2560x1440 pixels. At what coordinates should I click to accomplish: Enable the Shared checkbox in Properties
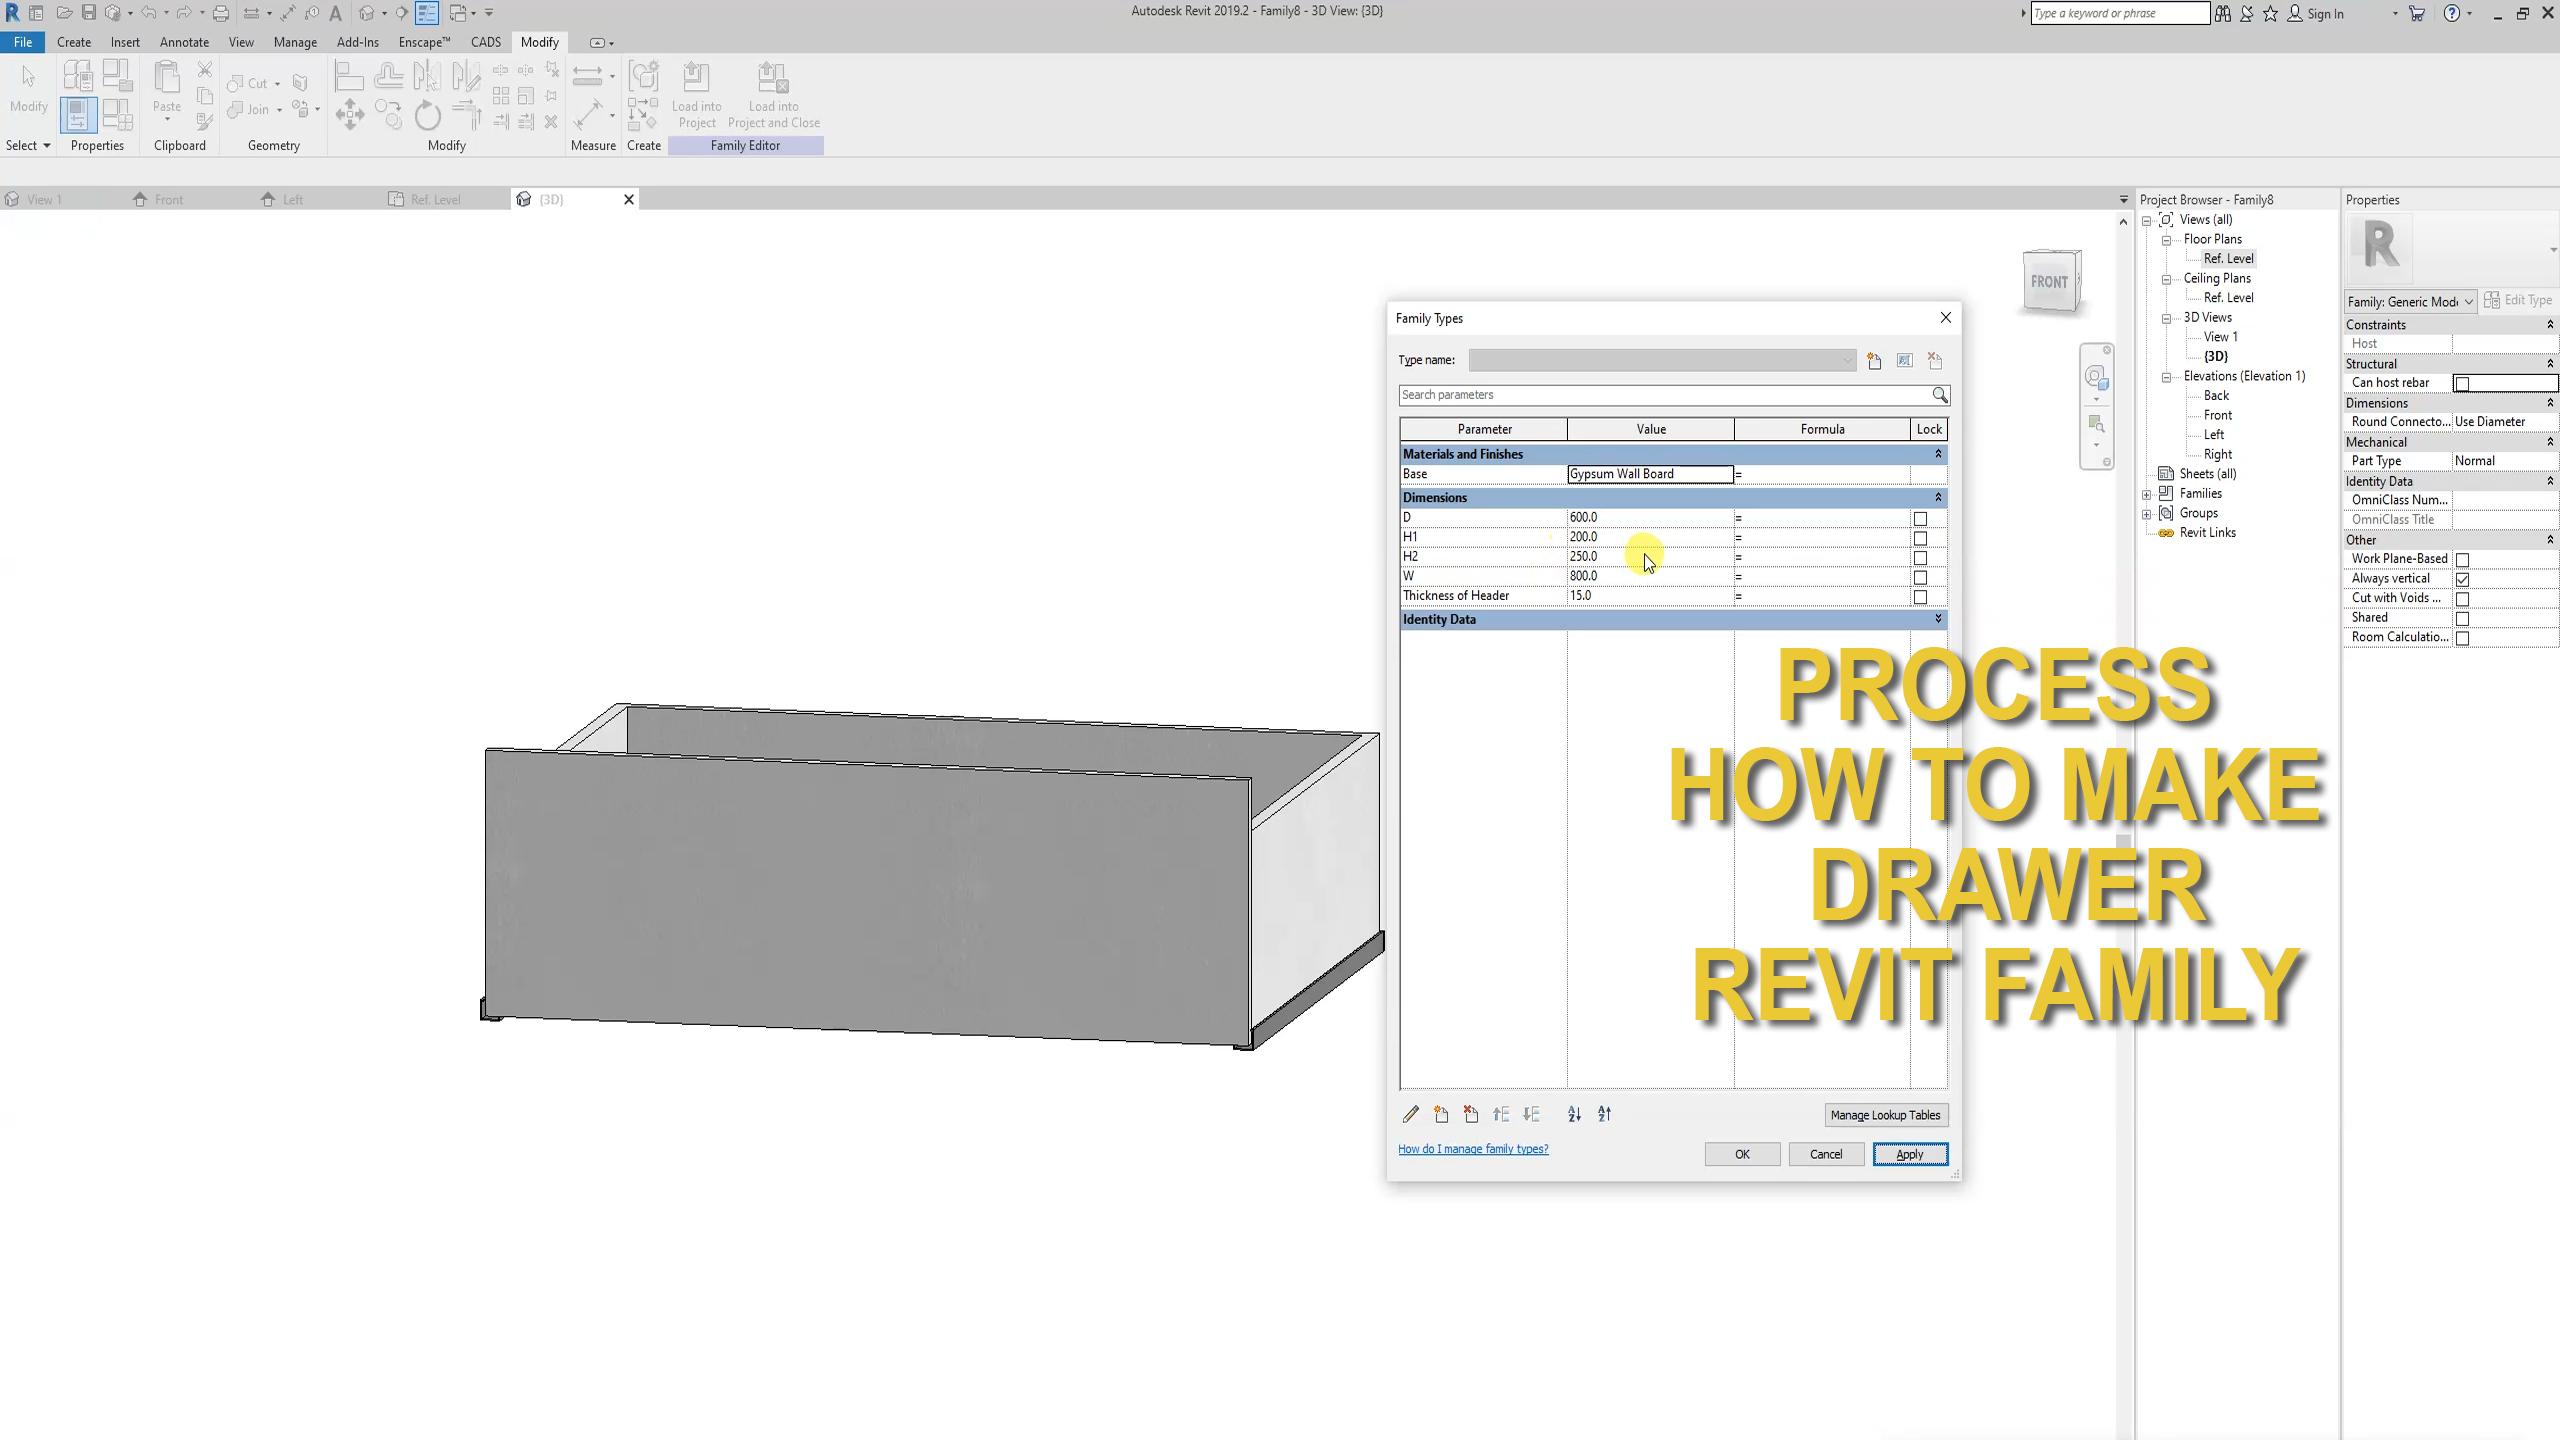(x=2464, y=618)
